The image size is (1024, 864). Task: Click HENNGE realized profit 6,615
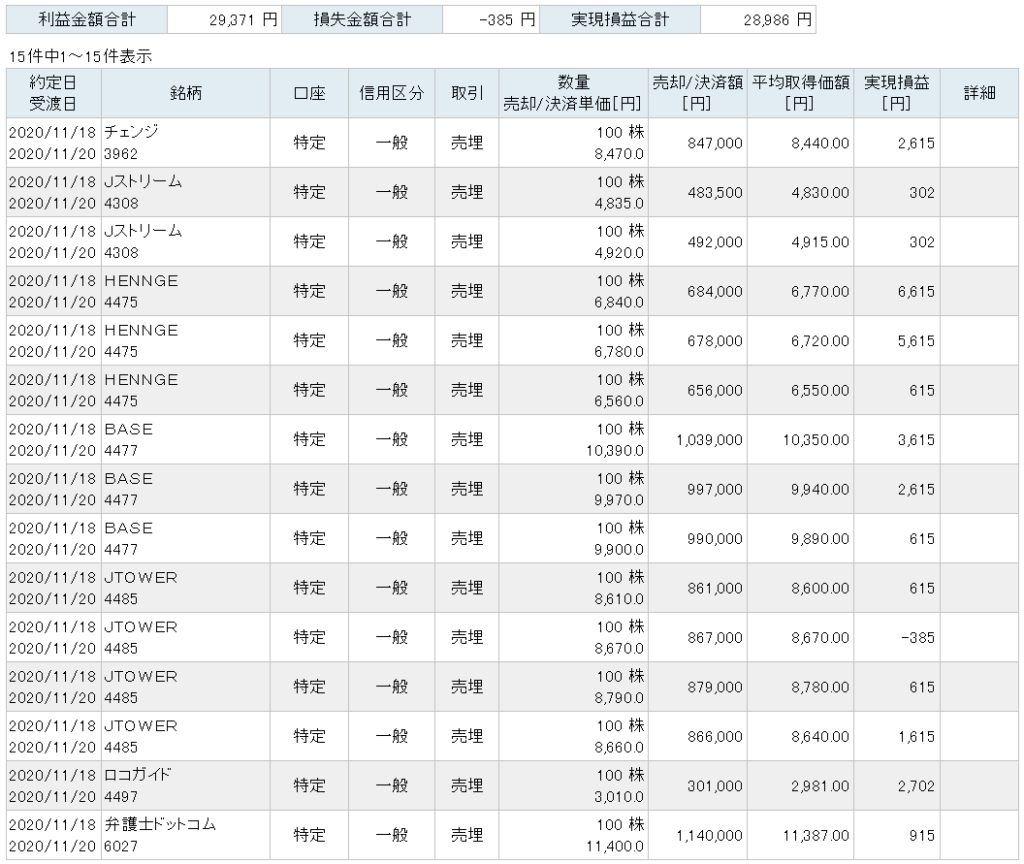(x=916, y=292)
